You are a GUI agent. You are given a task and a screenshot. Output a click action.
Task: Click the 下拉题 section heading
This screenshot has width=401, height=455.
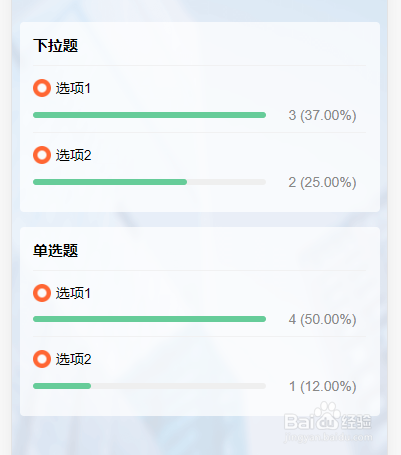coord(56,45)
